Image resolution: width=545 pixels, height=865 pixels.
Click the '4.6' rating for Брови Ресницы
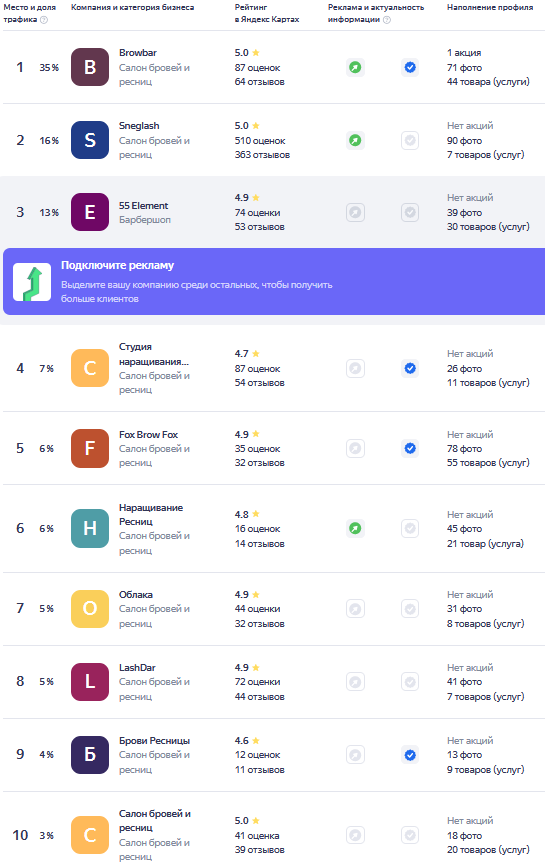(x=242, y=740)
